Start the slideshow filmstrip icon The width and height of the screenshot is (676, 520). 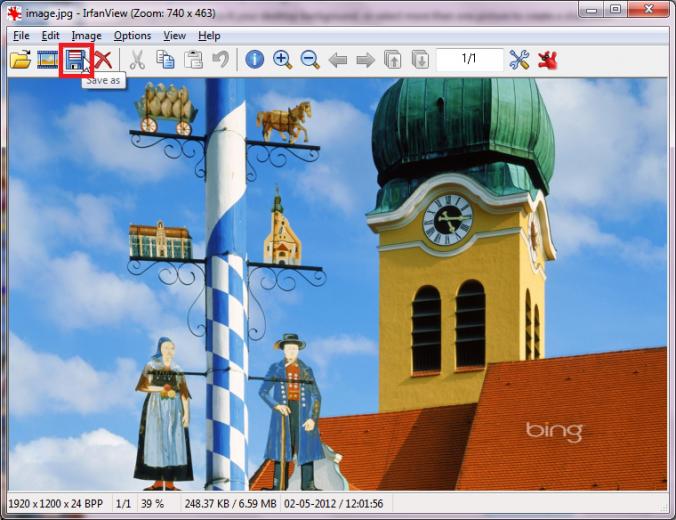tap(47, 60)
